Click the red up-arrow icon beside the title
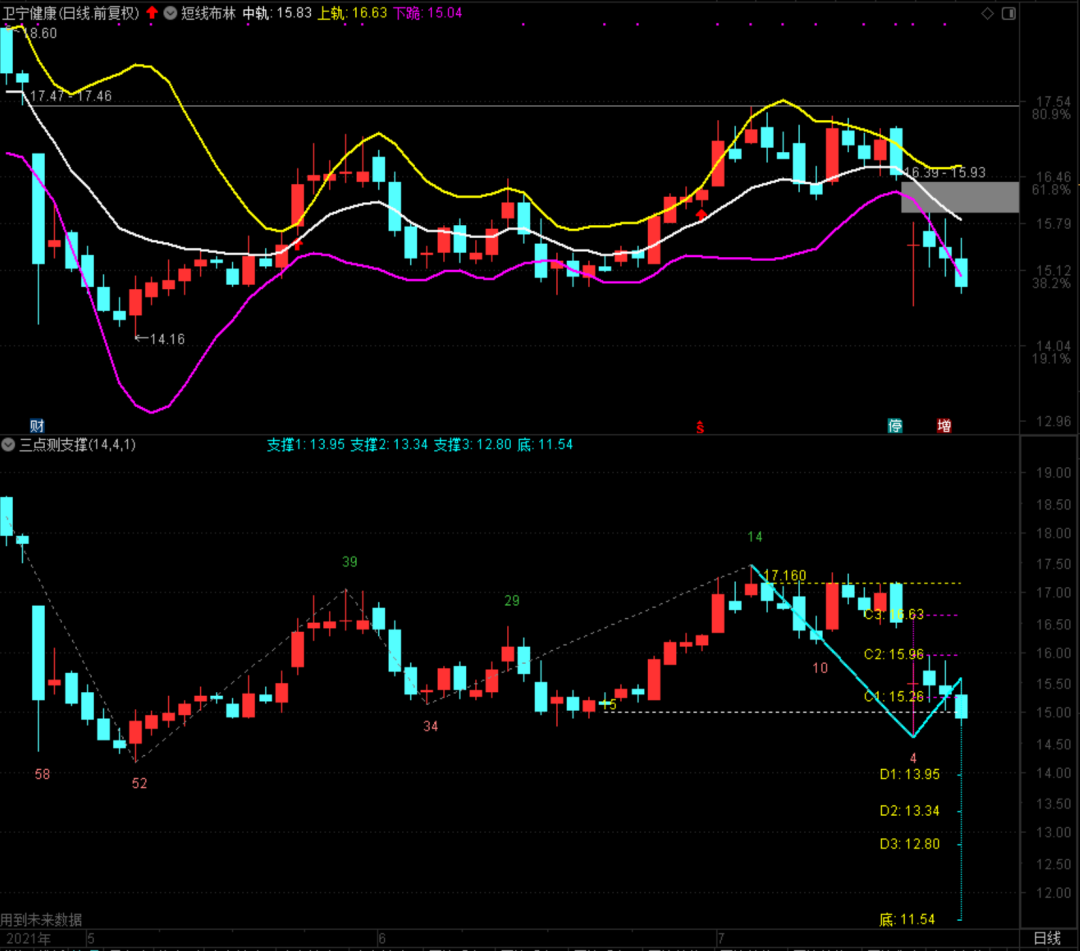Viewport: 1080px width, 951px height. point(152,12)
